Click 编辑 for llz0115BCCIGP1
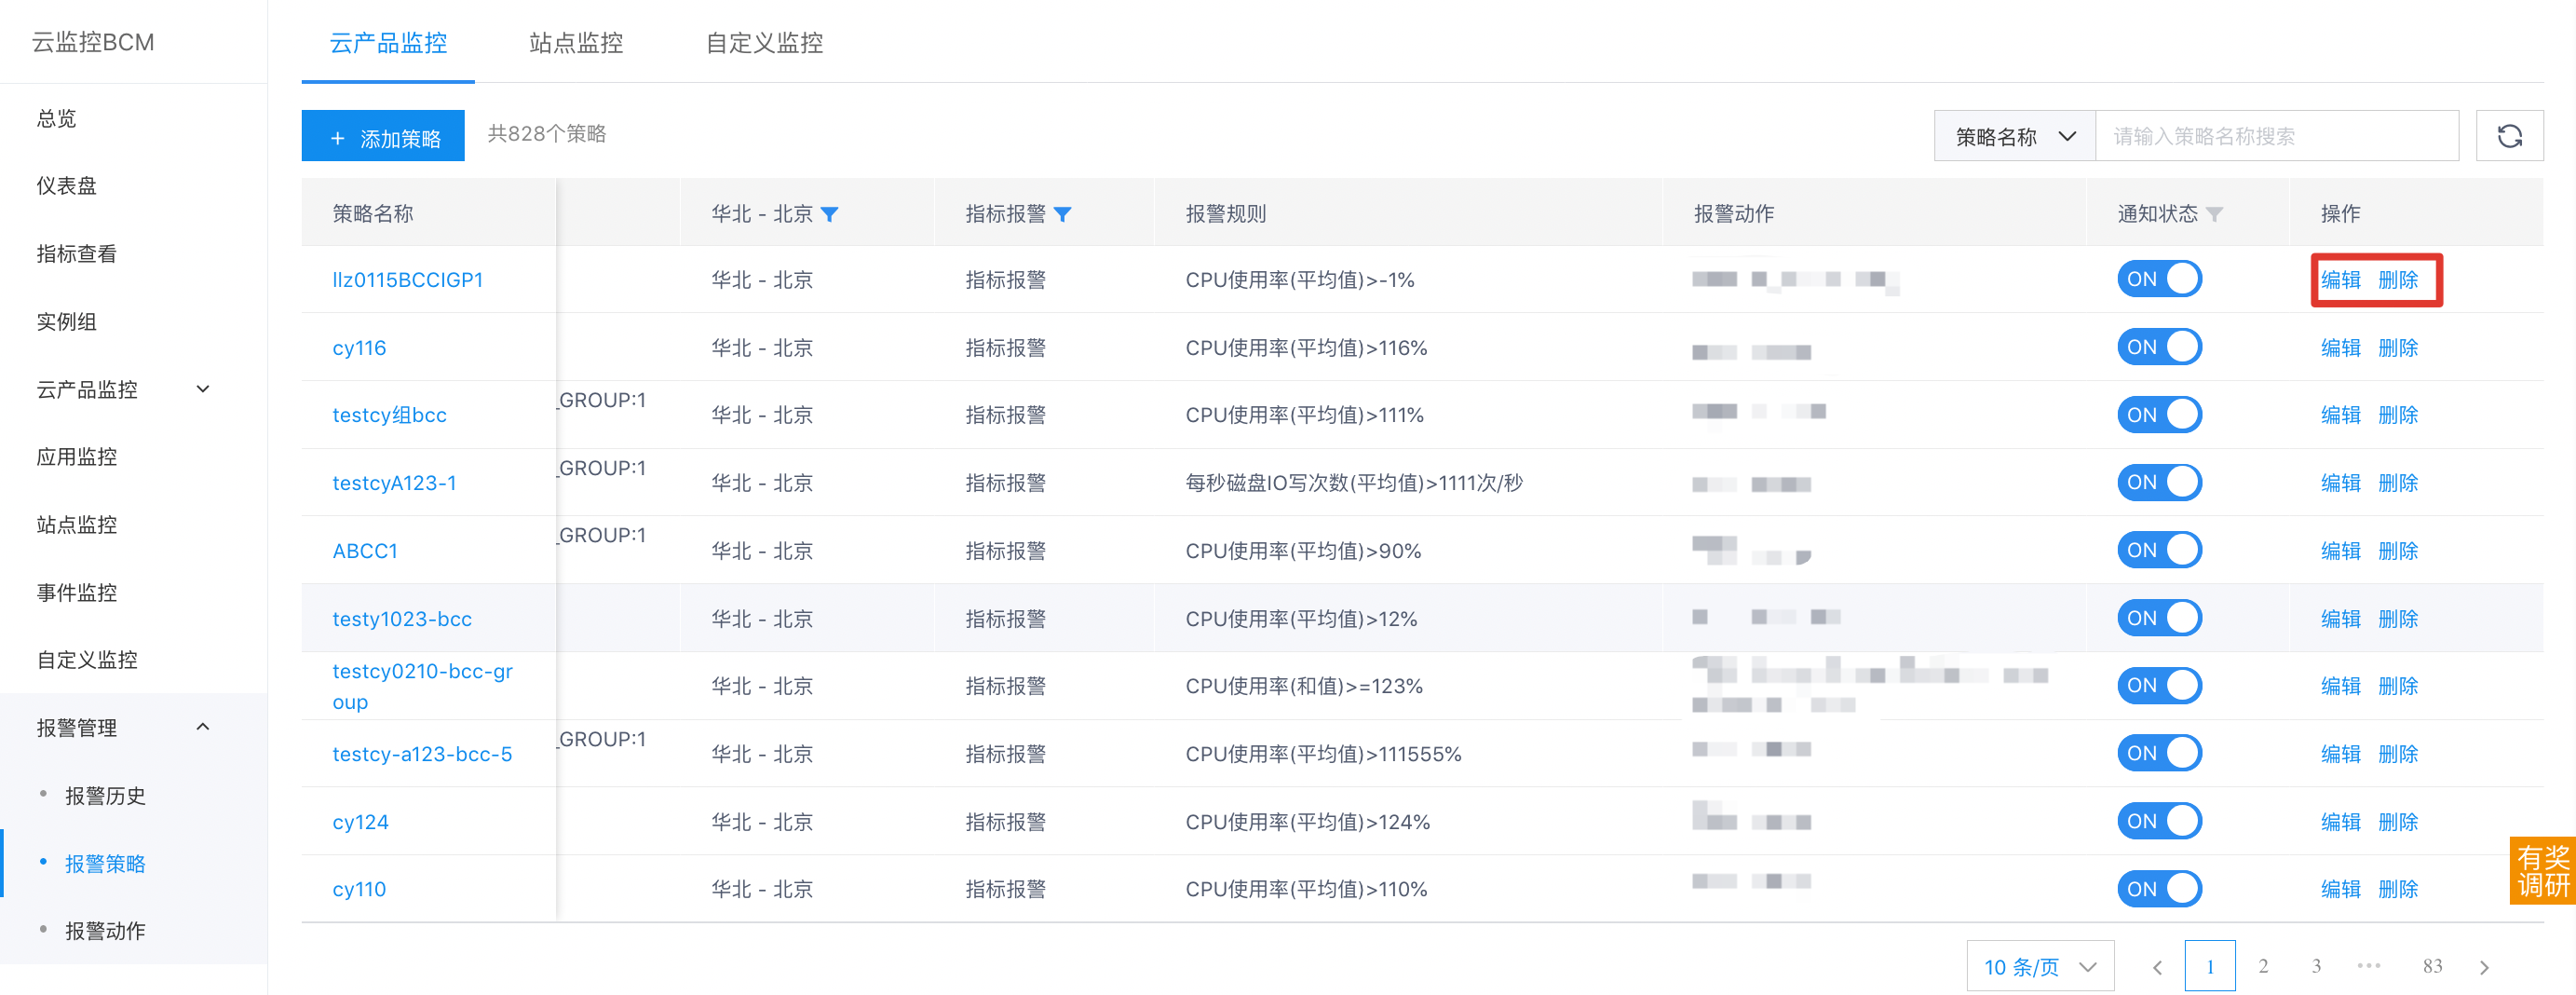This screenshot has height=995, width=2576. pos(2340,280)
